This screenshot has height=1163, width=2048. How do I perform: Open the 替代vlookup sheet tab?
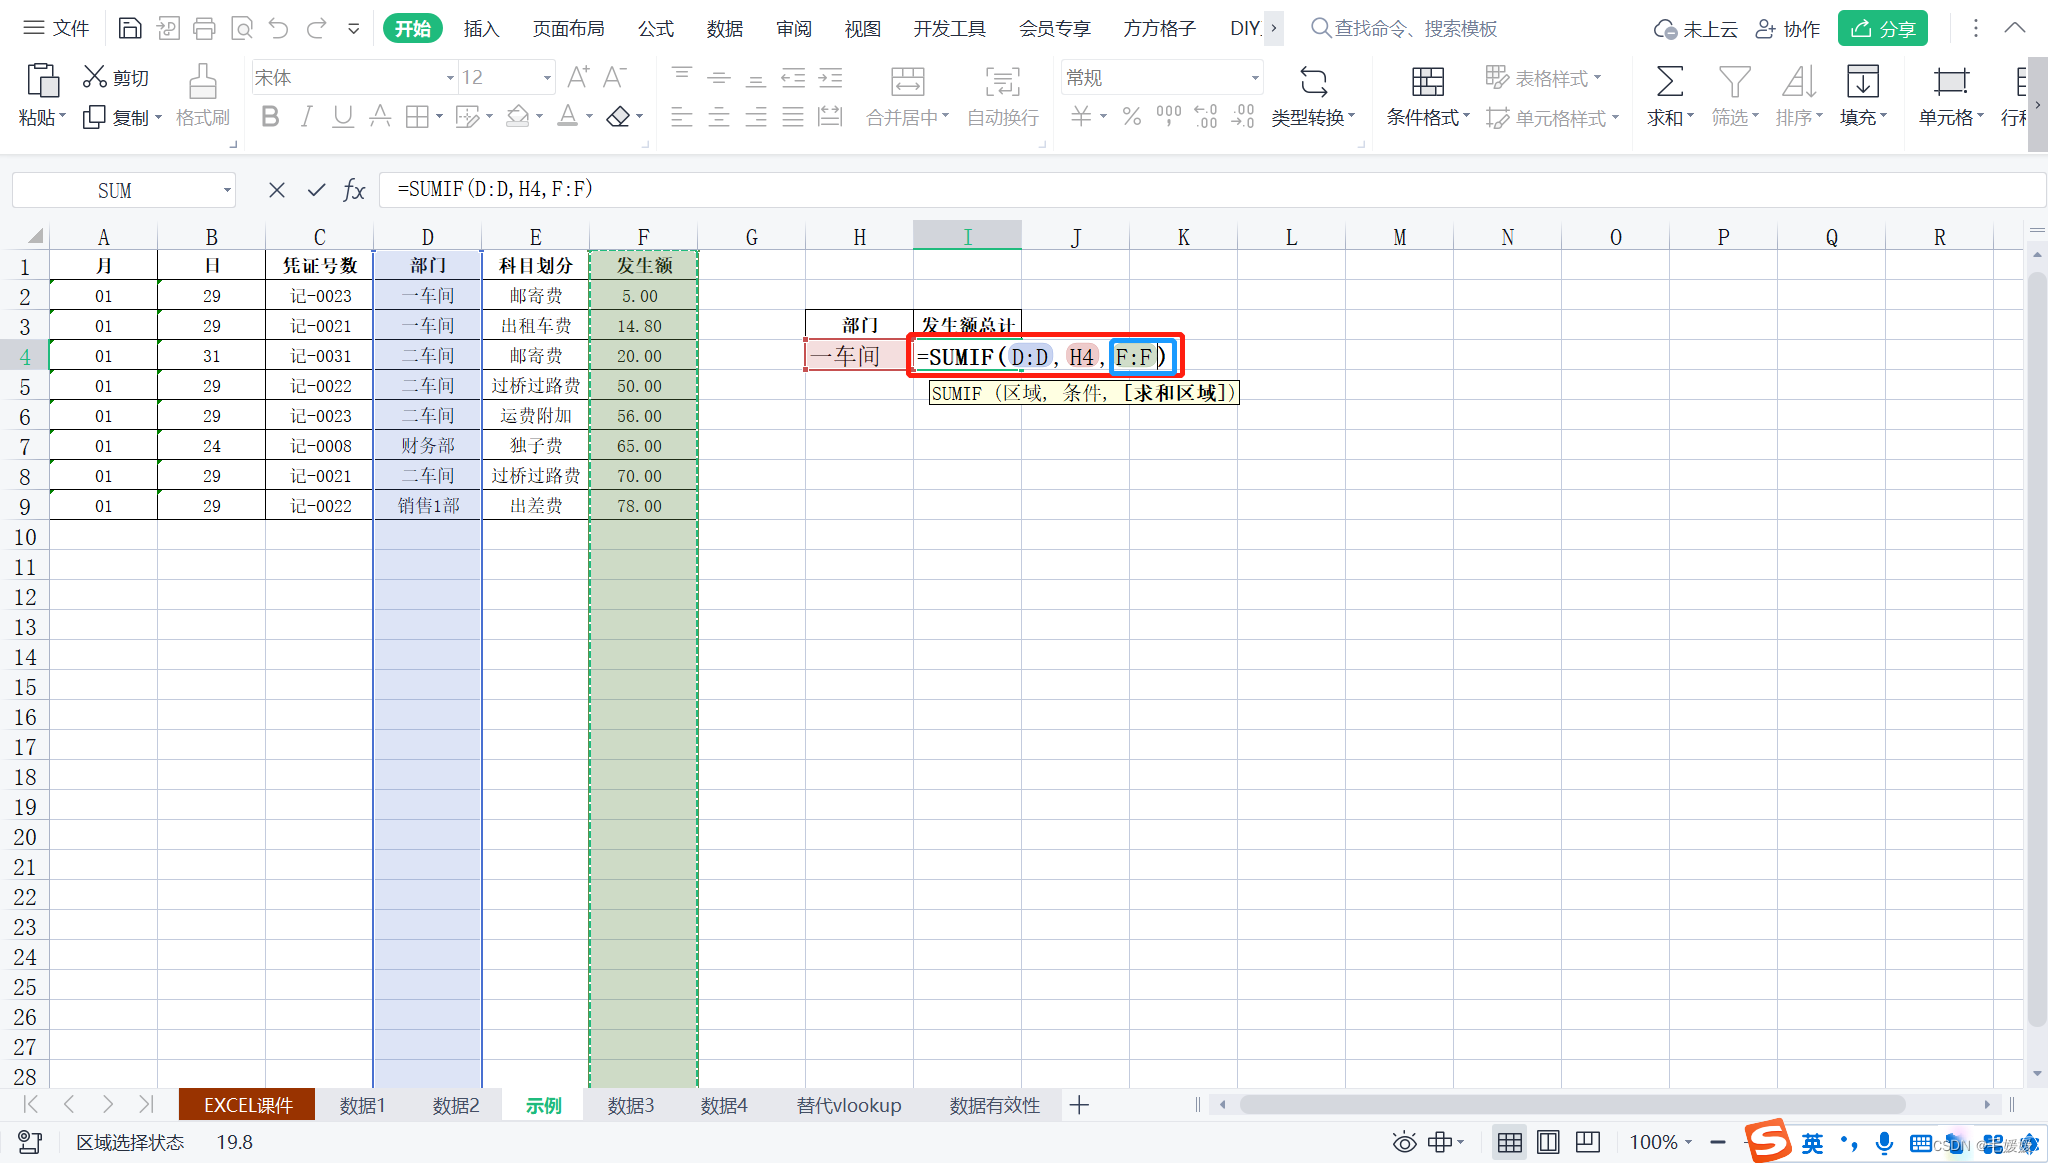click(849, 1105)
